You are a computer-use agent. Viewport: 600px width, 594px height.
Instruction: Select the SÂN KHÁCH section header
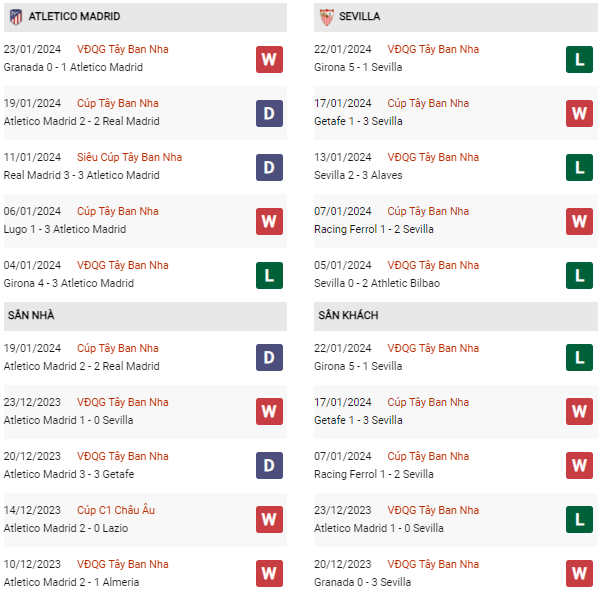pyautogui.click(x=348, y=316)
